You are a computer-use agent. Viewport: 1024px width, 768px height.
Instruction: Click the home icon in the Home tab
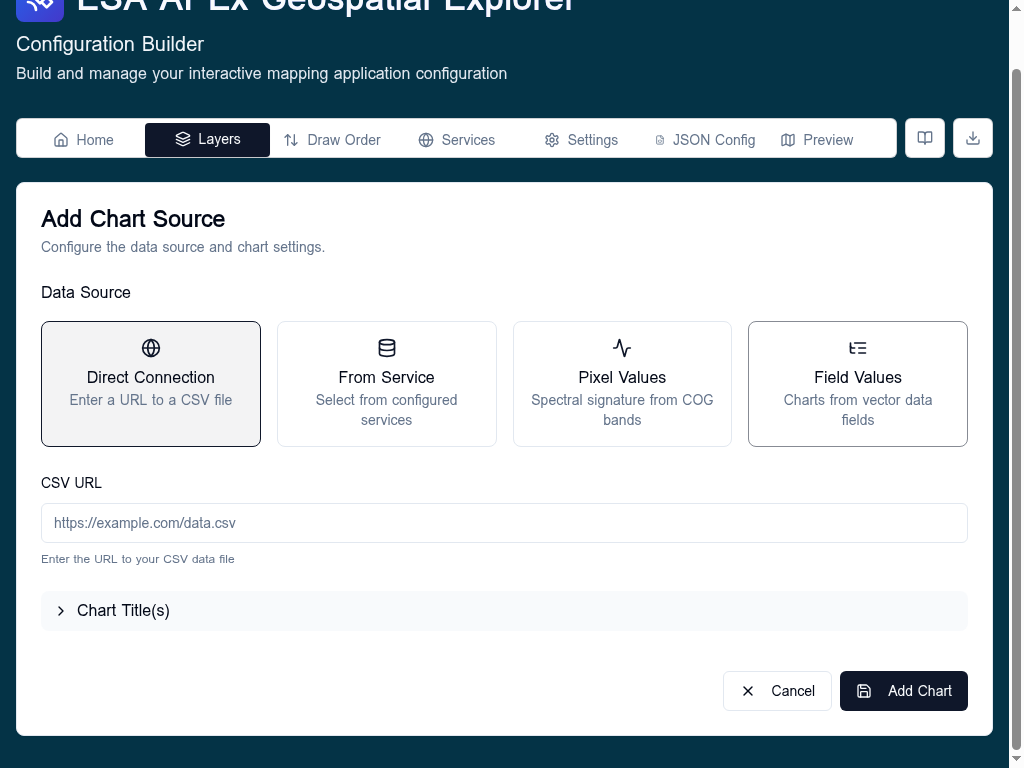pos(61,140)
